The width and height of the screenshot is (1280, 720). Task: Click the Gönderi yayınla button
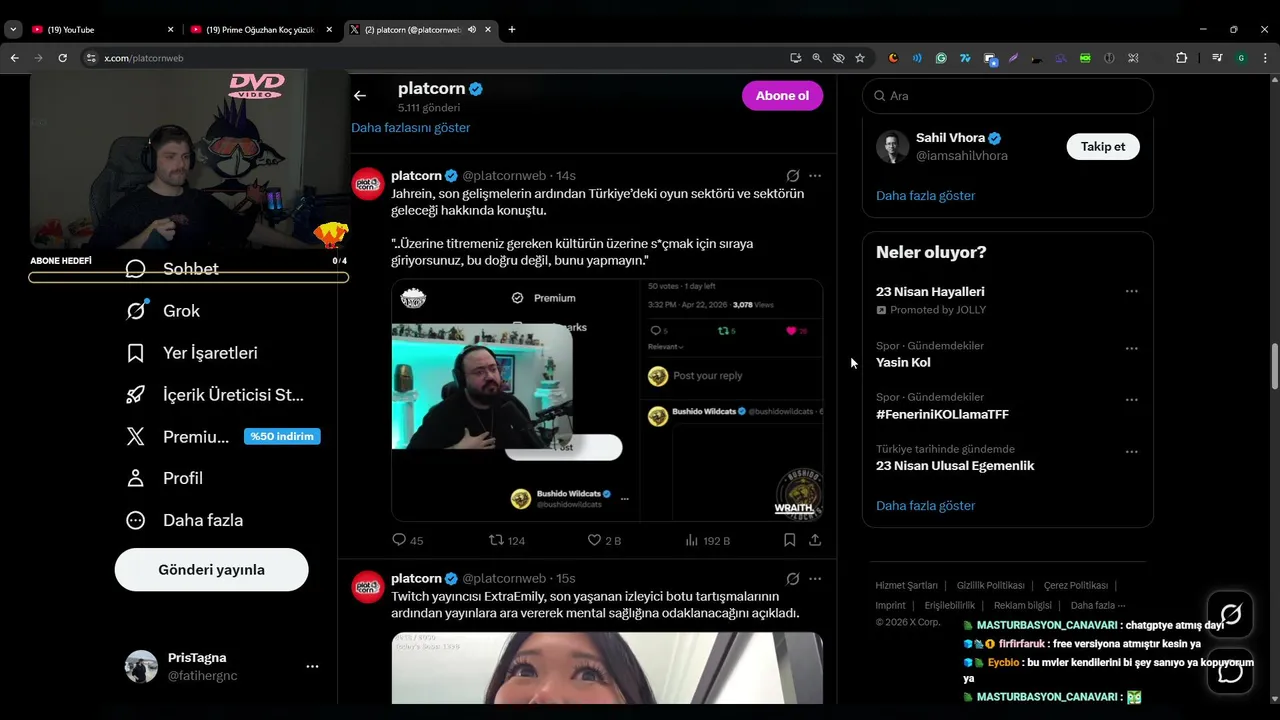pos(212,570)
